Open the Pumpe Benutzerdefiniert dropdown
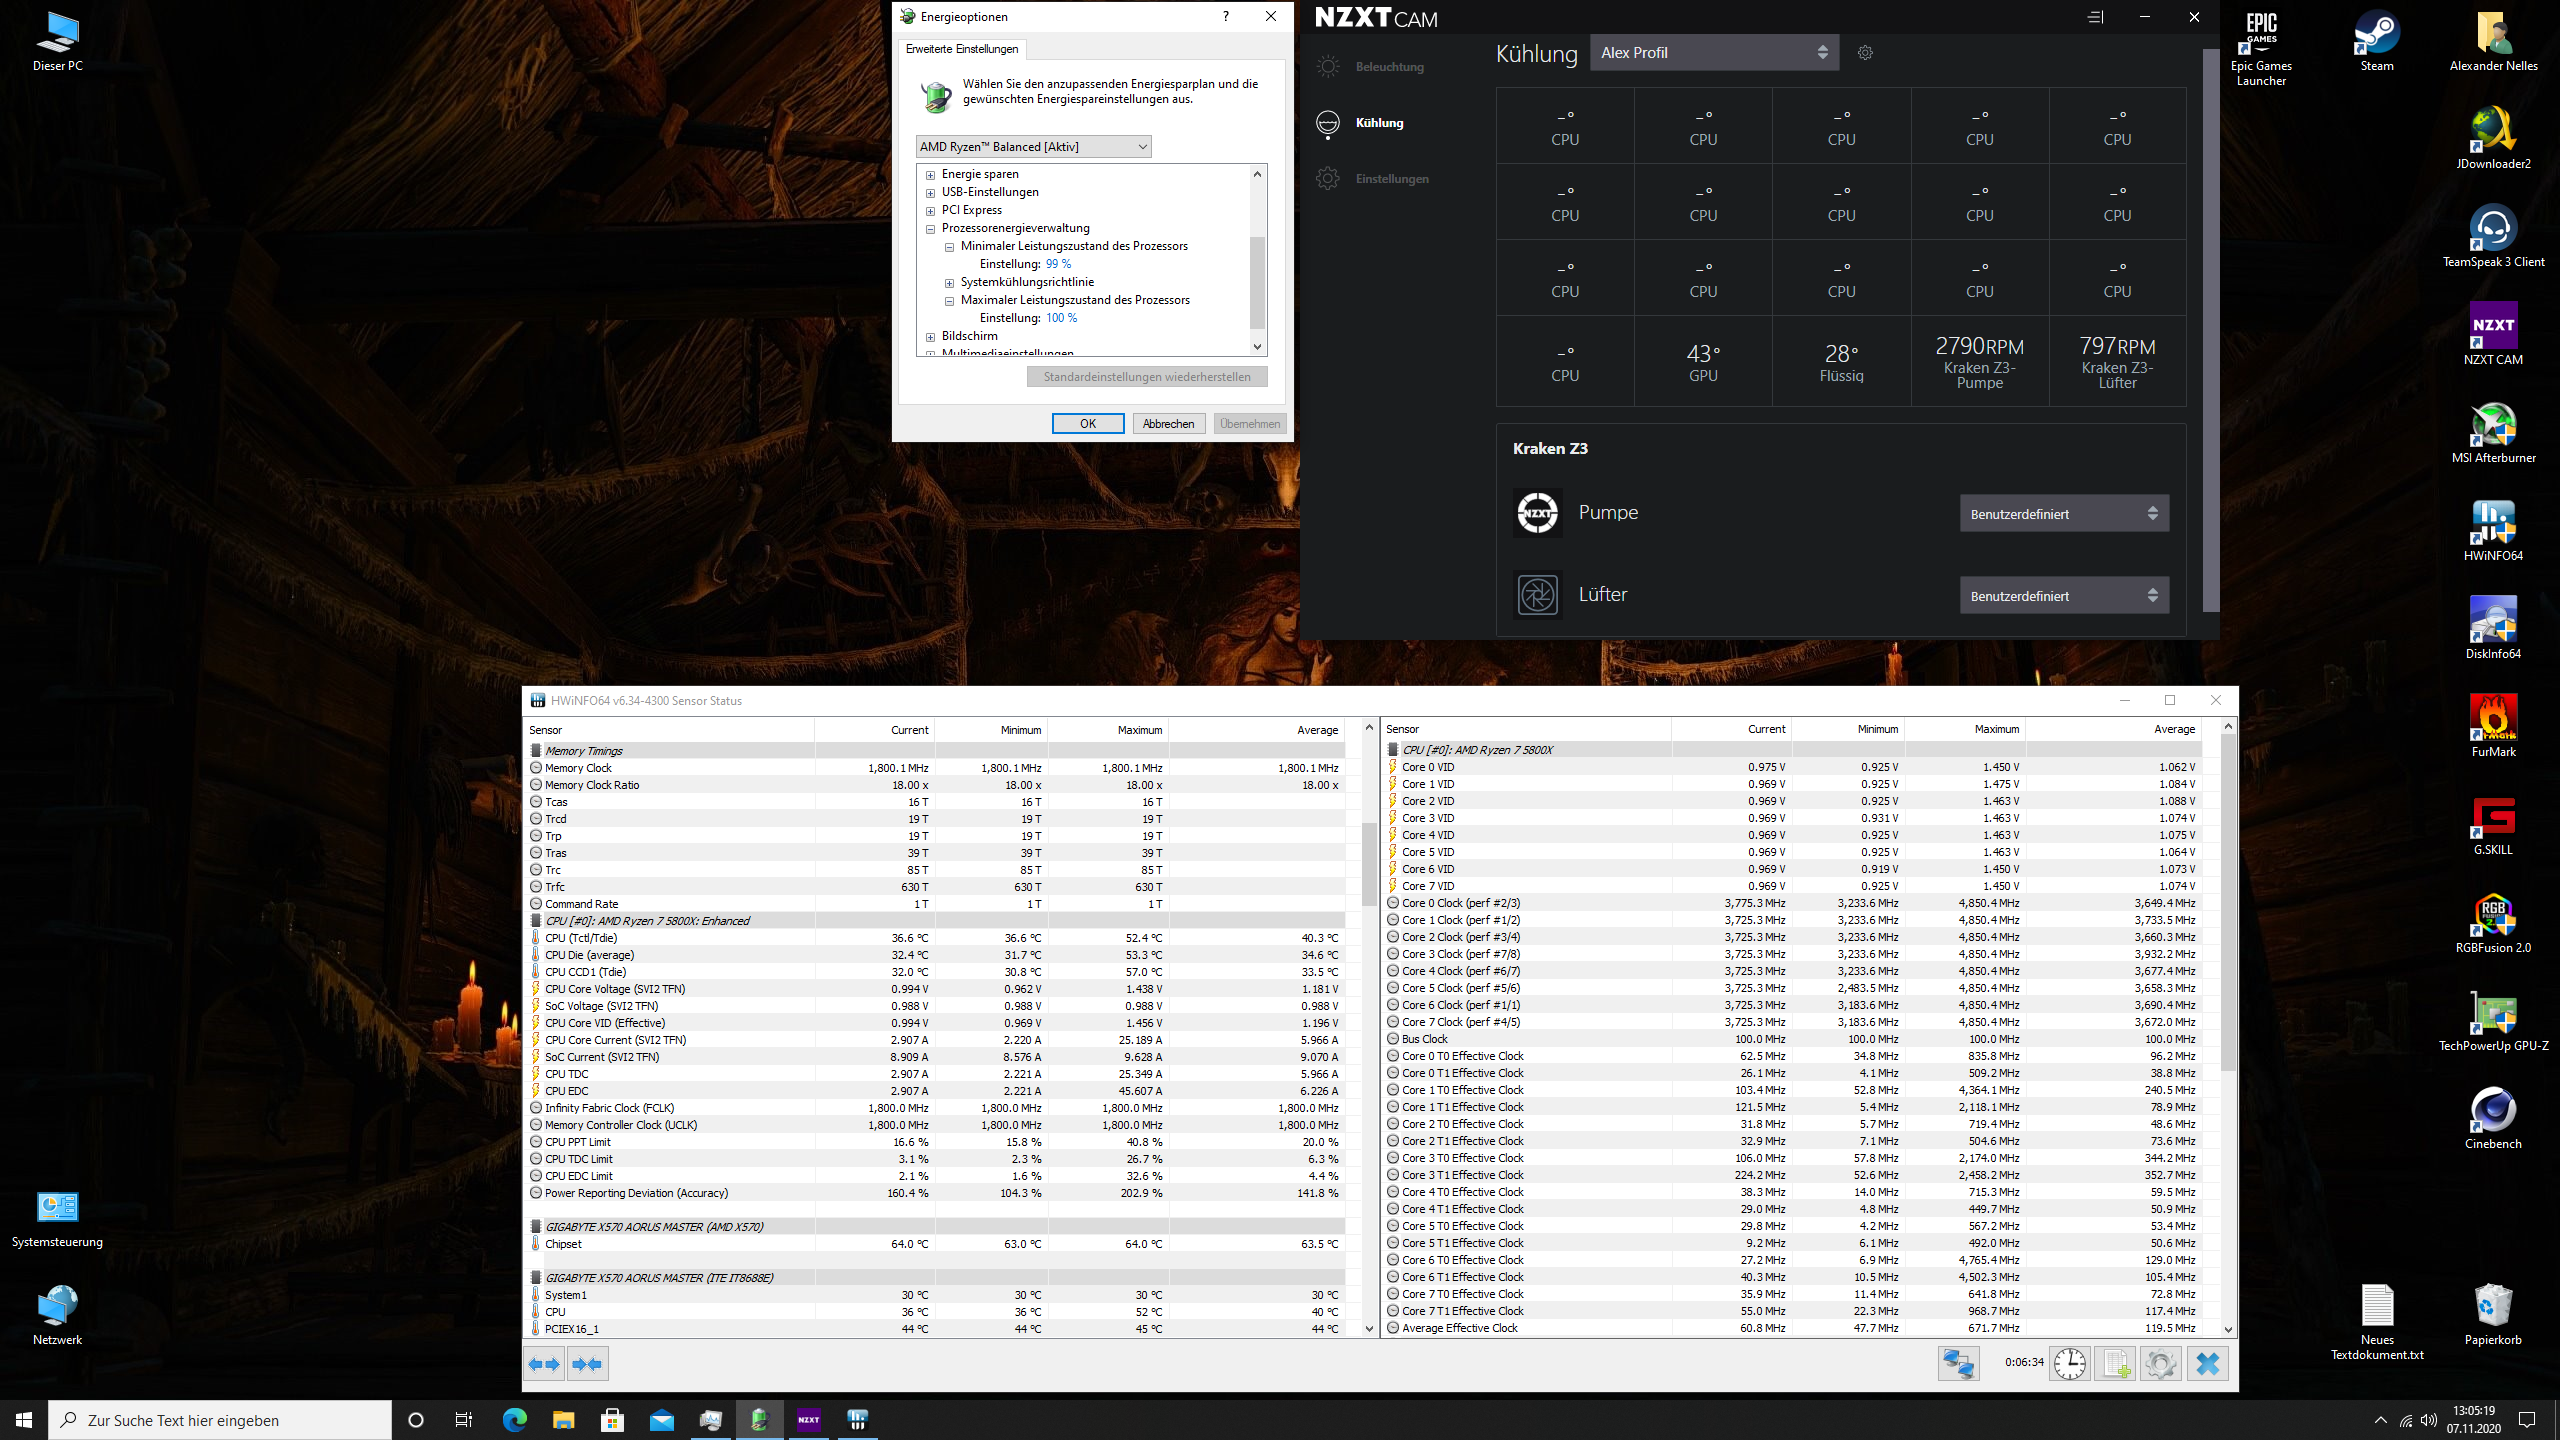Viewport: 2560px width, 1440px height. [x=2063, y=514]
